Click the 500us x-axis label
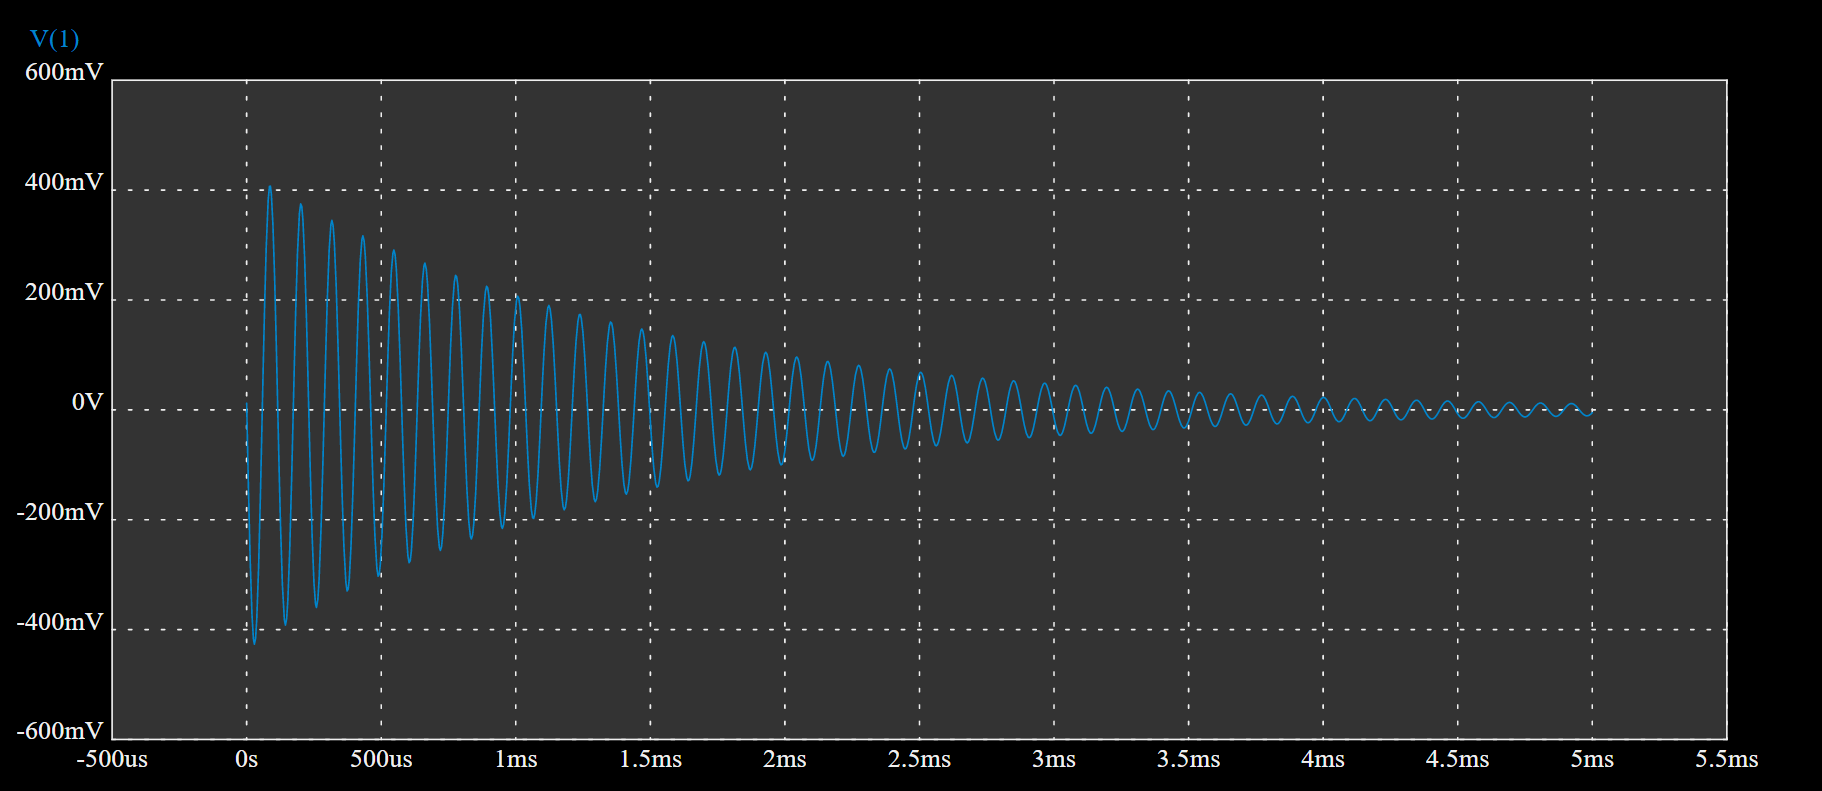 tap(381, 759)
